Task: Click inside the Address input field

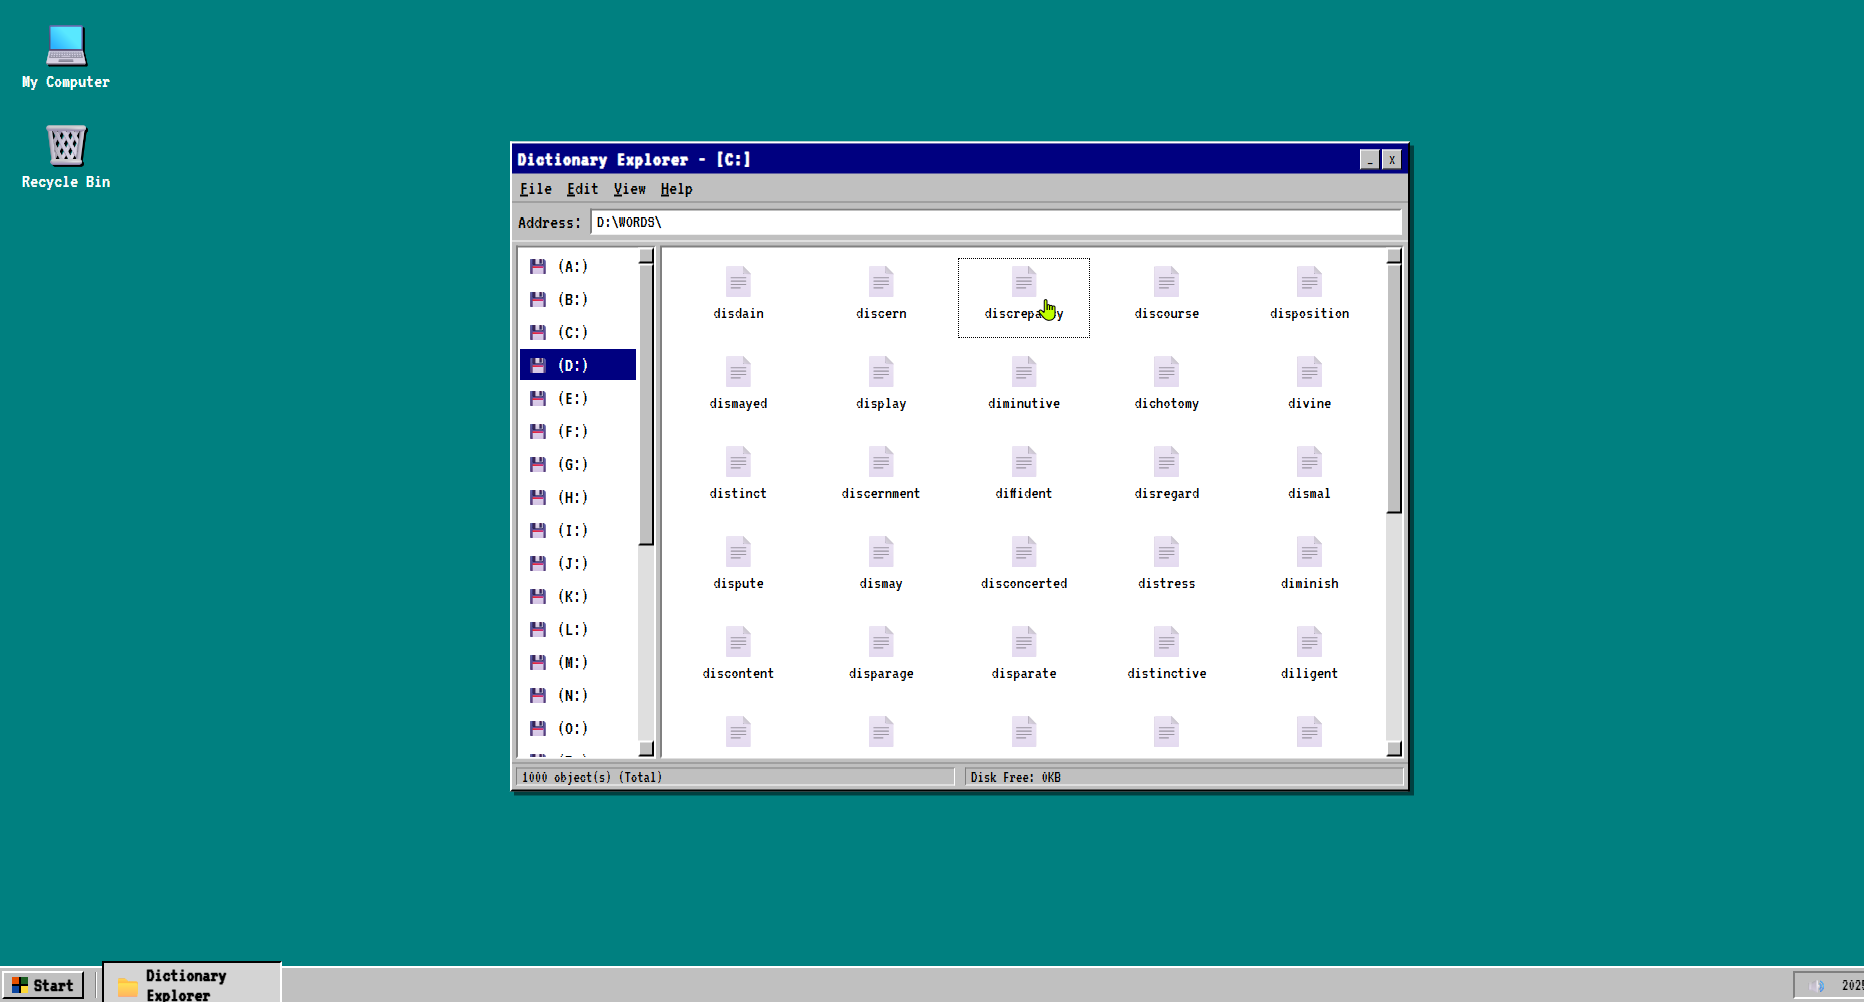Action: [900, 222]
